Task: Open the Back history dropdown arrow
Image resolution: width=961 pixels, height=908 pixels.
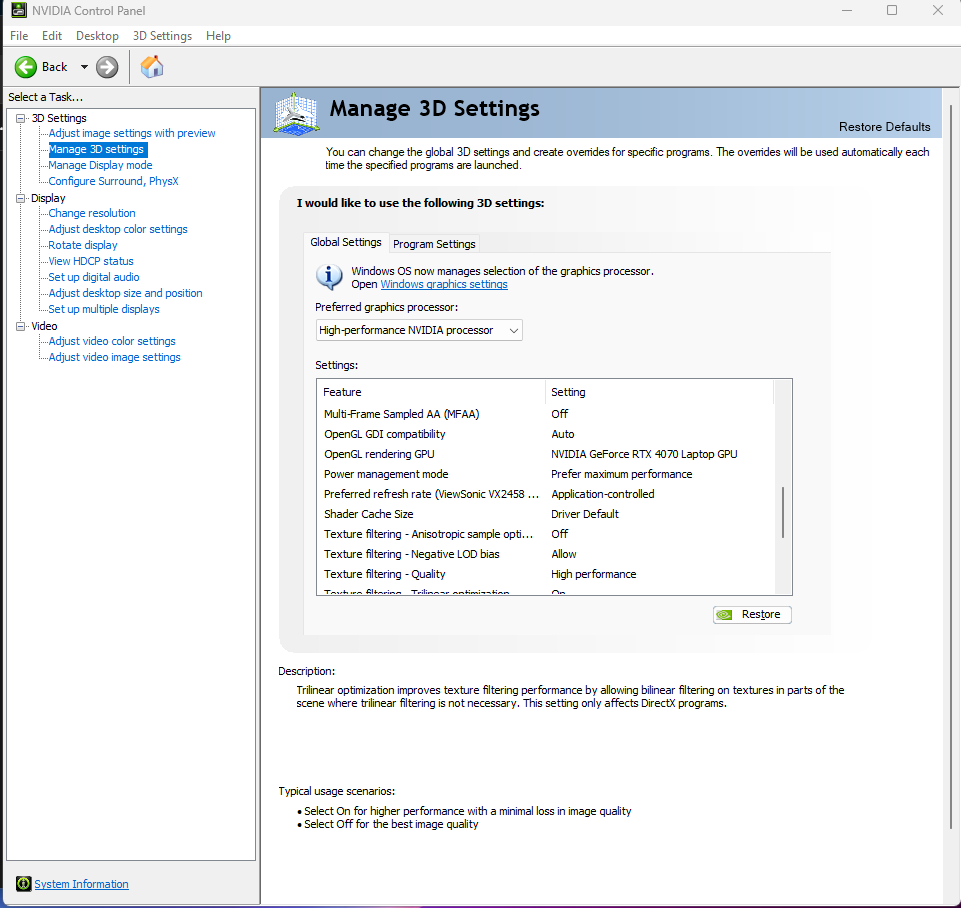Action: point(84,67)
